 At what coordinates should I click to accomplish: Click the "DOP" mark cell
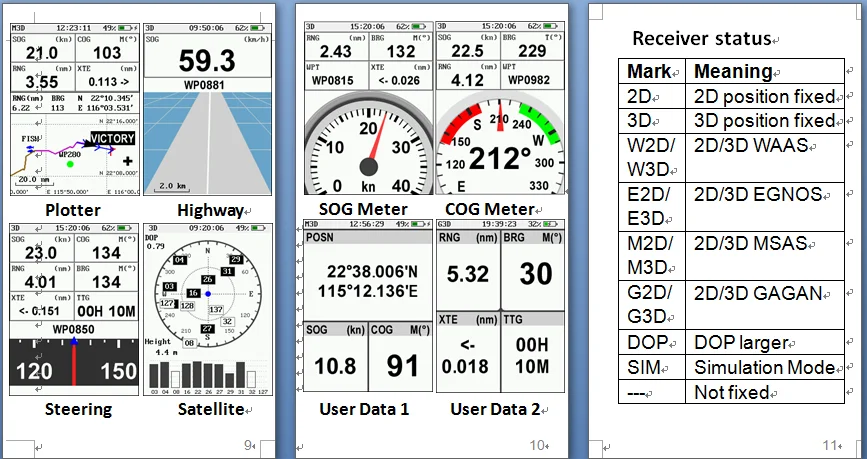[652, 342]
